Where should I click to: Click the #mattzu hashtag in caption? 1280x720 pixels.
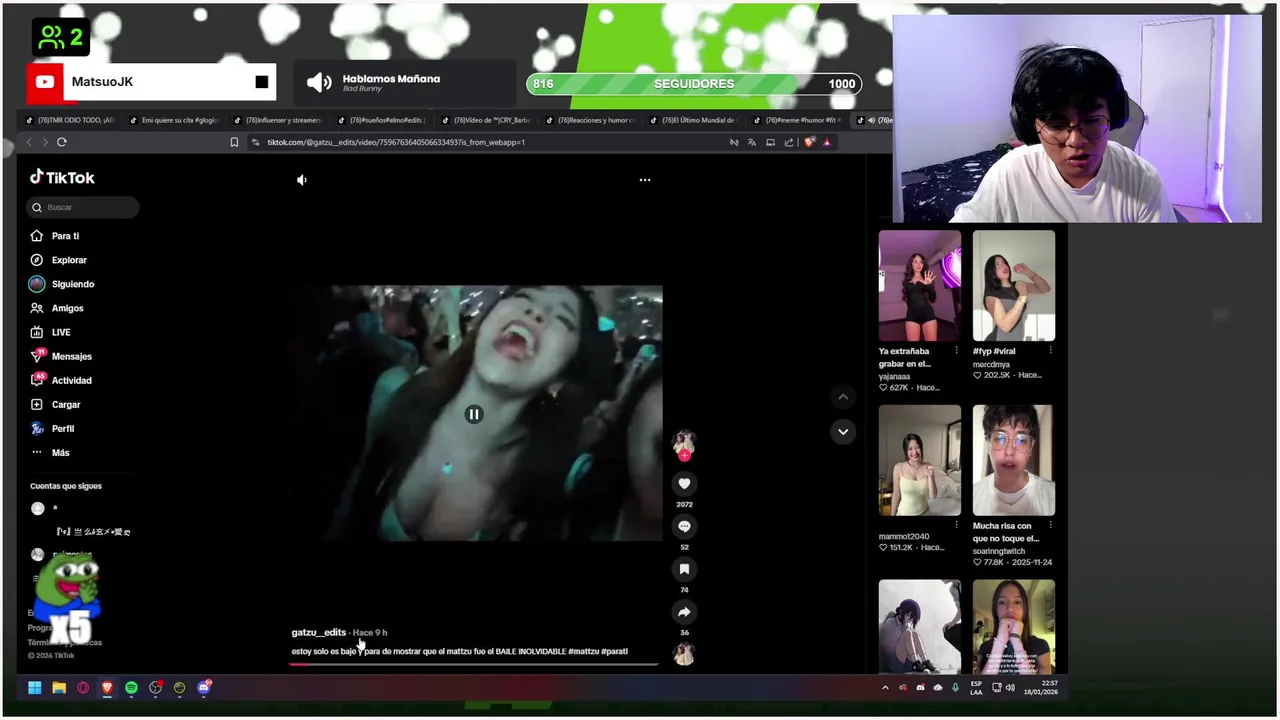(x=583, y=651)
